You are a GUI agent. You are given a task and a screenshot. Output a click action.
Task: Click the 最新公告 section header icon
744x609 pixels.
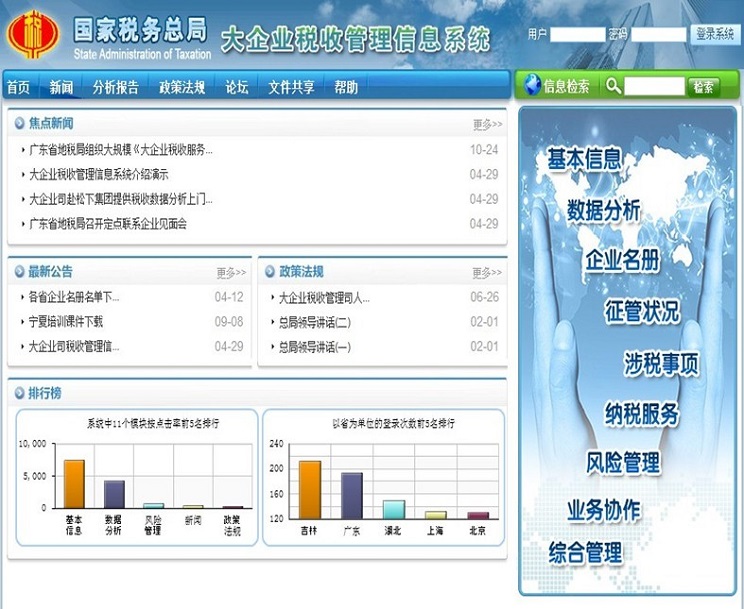tap(20, 272)
